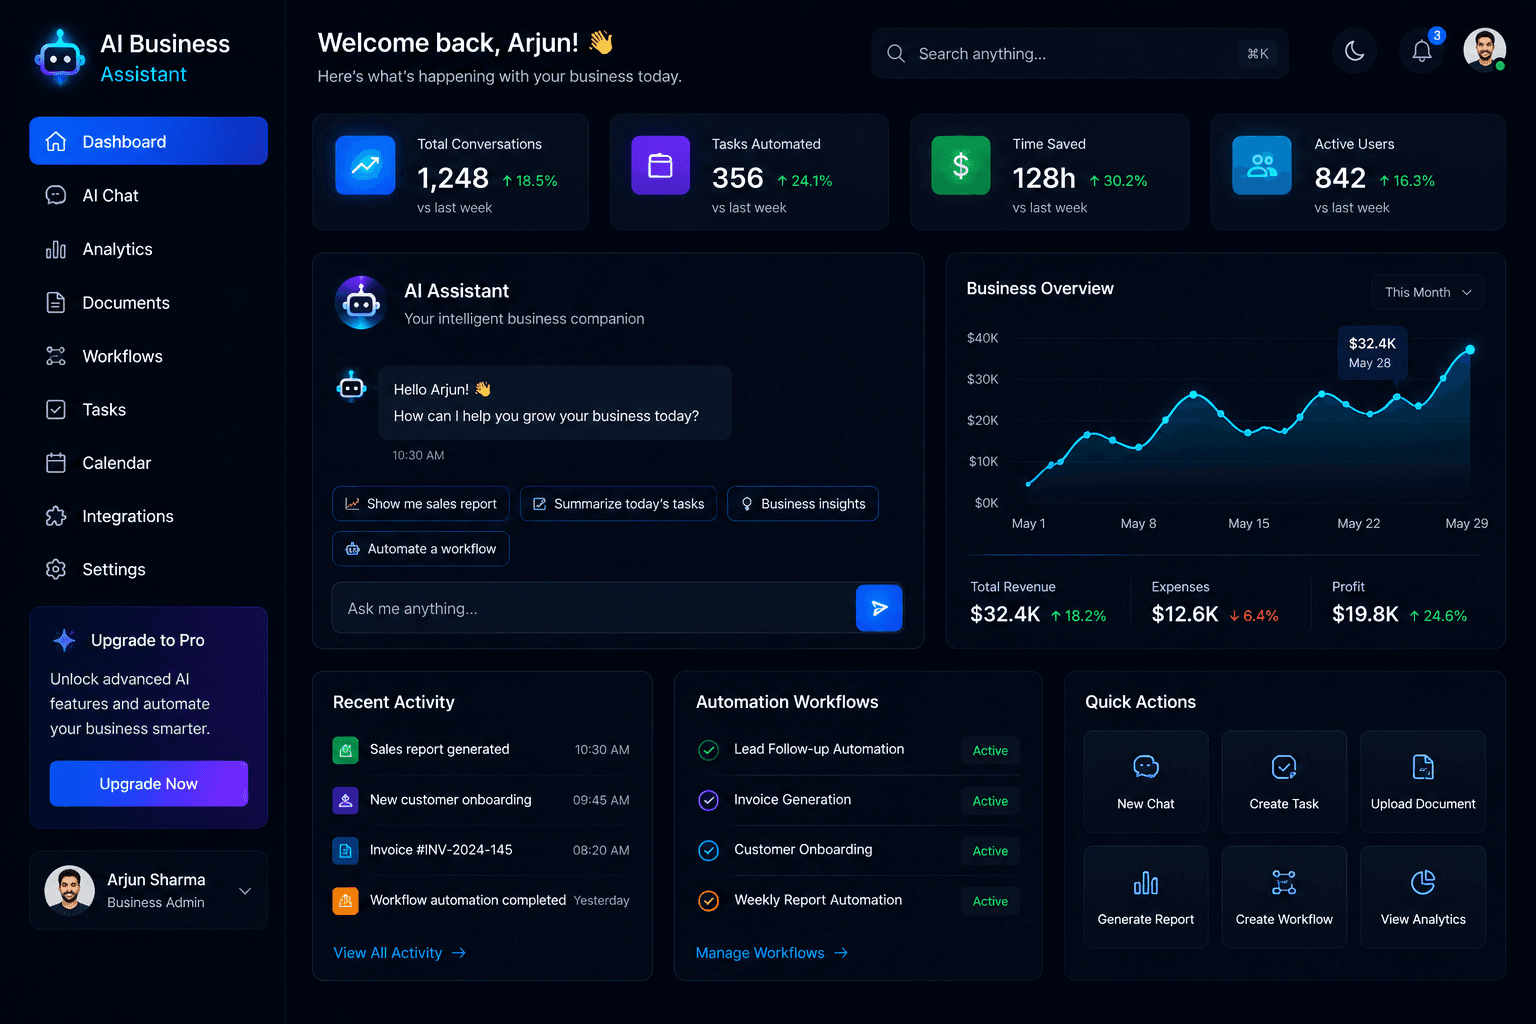The height and width of the screenshot is (1024, 1536).
Task: Open notifications bell icon
Action: point(1422,51)
